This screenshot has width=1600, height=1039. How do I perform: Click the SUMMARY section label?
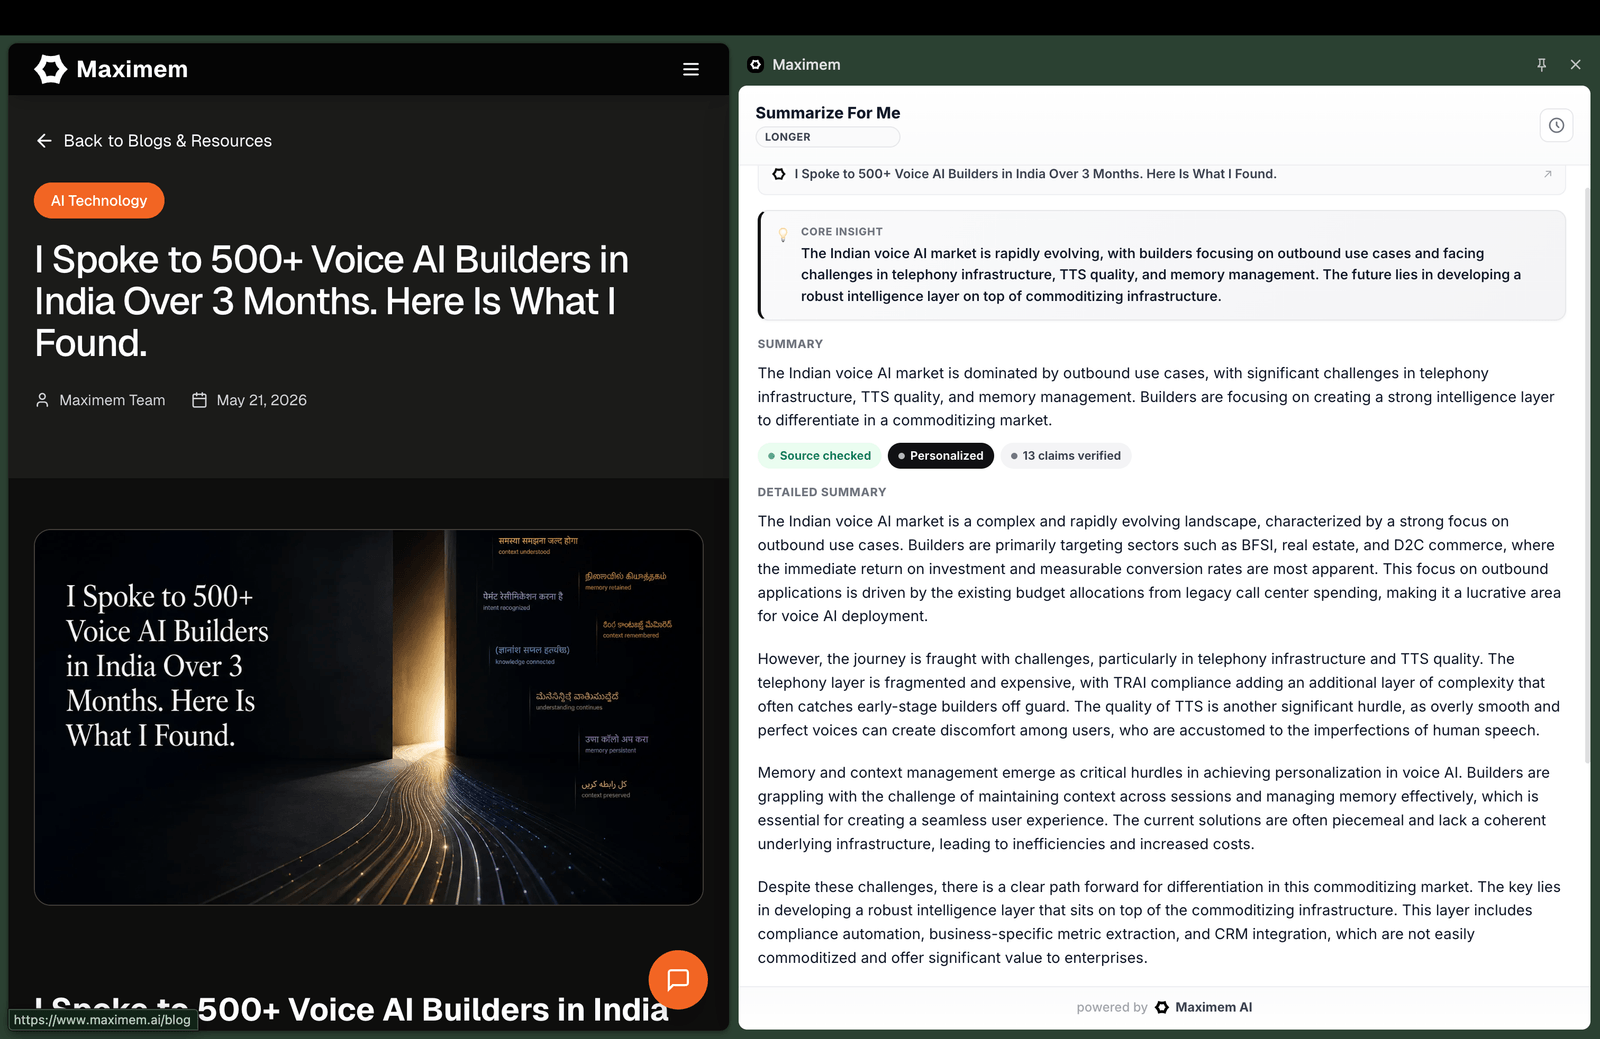790,344
